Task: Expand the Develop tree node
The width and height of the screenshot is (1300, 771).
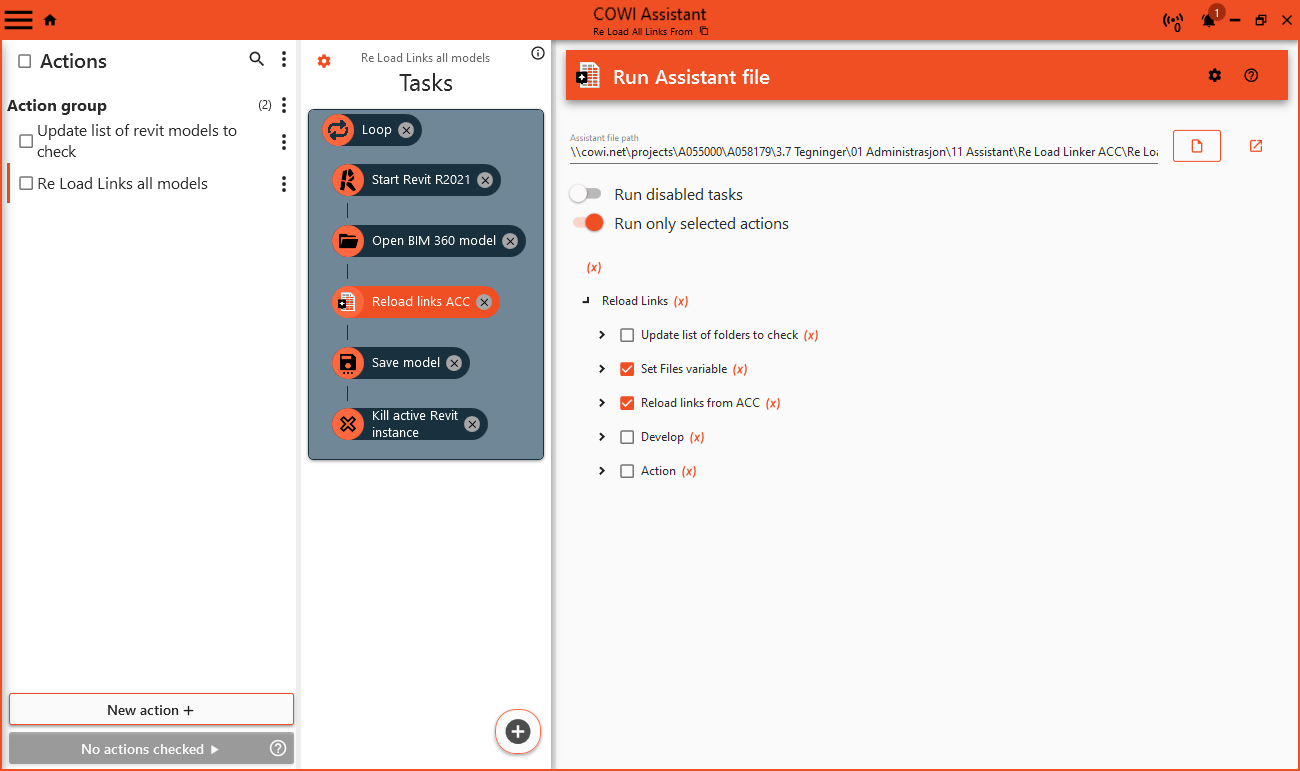Action: [602, 437]
